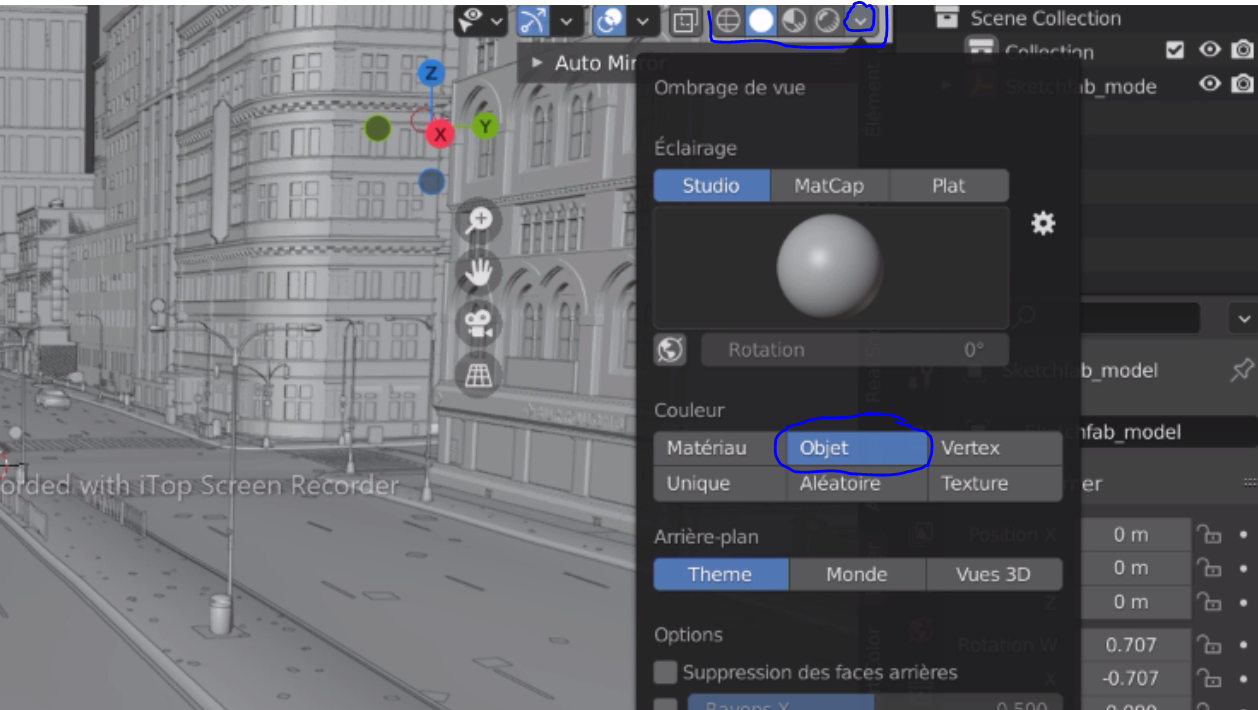Click the red X axis gizmo handle

pyautogui.click(x=440, y=134)
